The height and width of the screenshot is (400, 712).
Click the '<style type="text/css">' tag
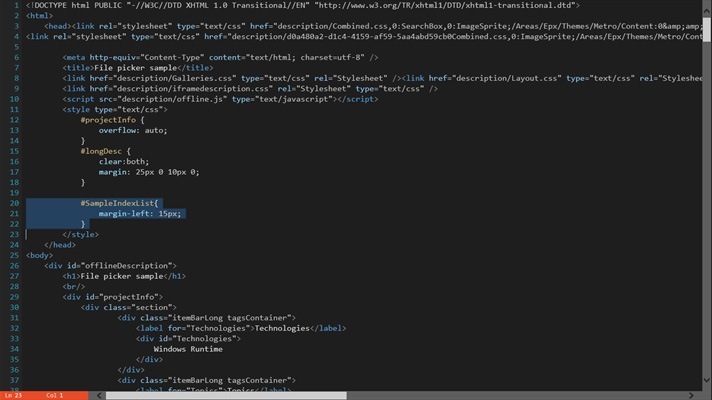[x=115, y=109]
